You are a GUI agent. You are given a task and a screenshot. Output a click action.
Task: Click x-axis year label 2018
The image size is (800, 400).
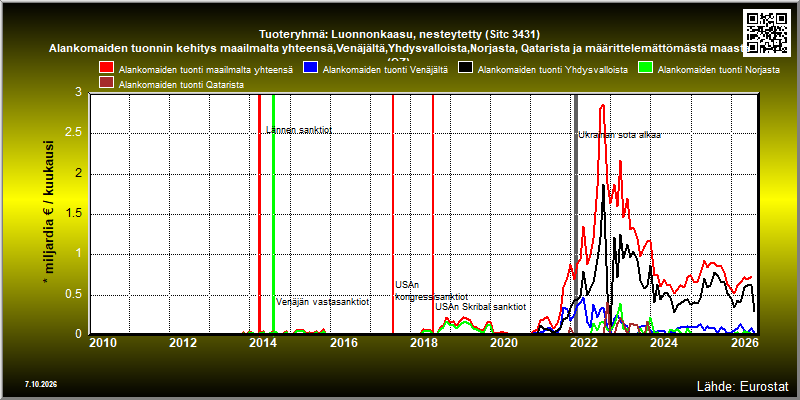pos(423,343)
